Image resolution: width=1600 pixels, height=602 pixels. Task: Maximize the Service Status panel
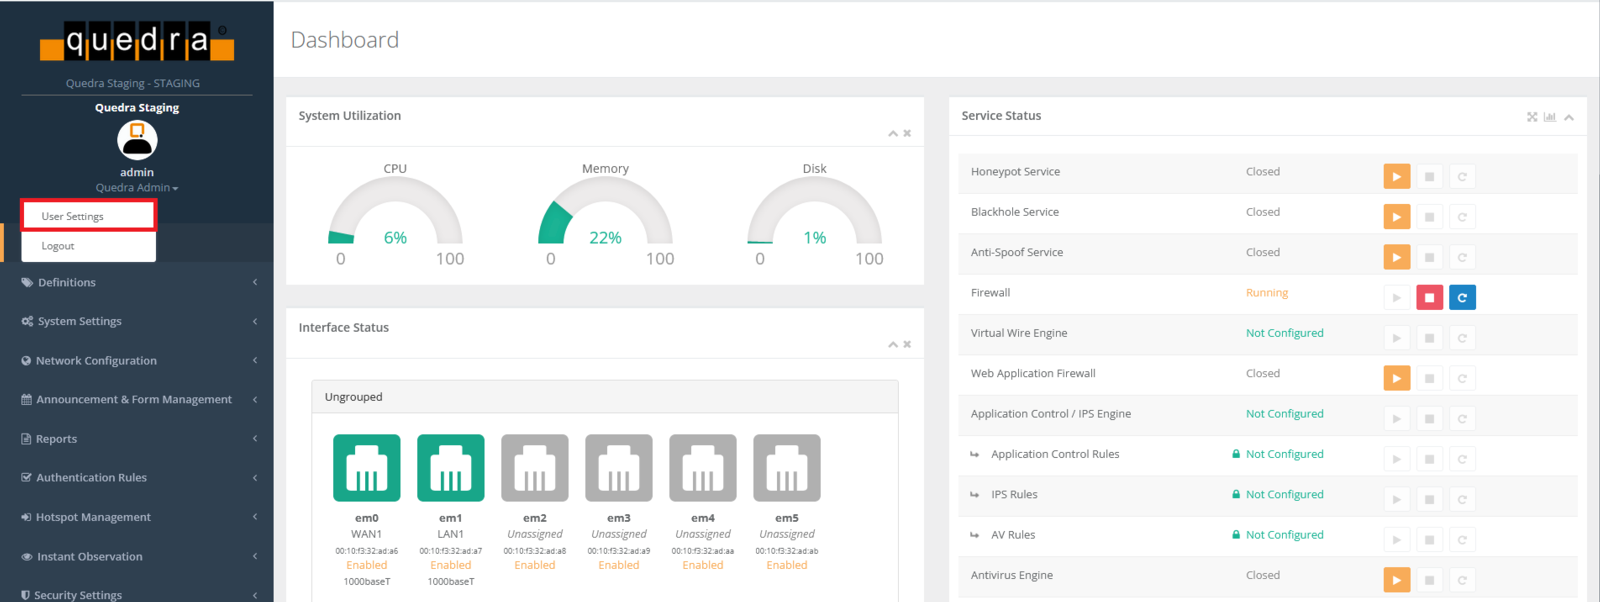[1532, 117]
